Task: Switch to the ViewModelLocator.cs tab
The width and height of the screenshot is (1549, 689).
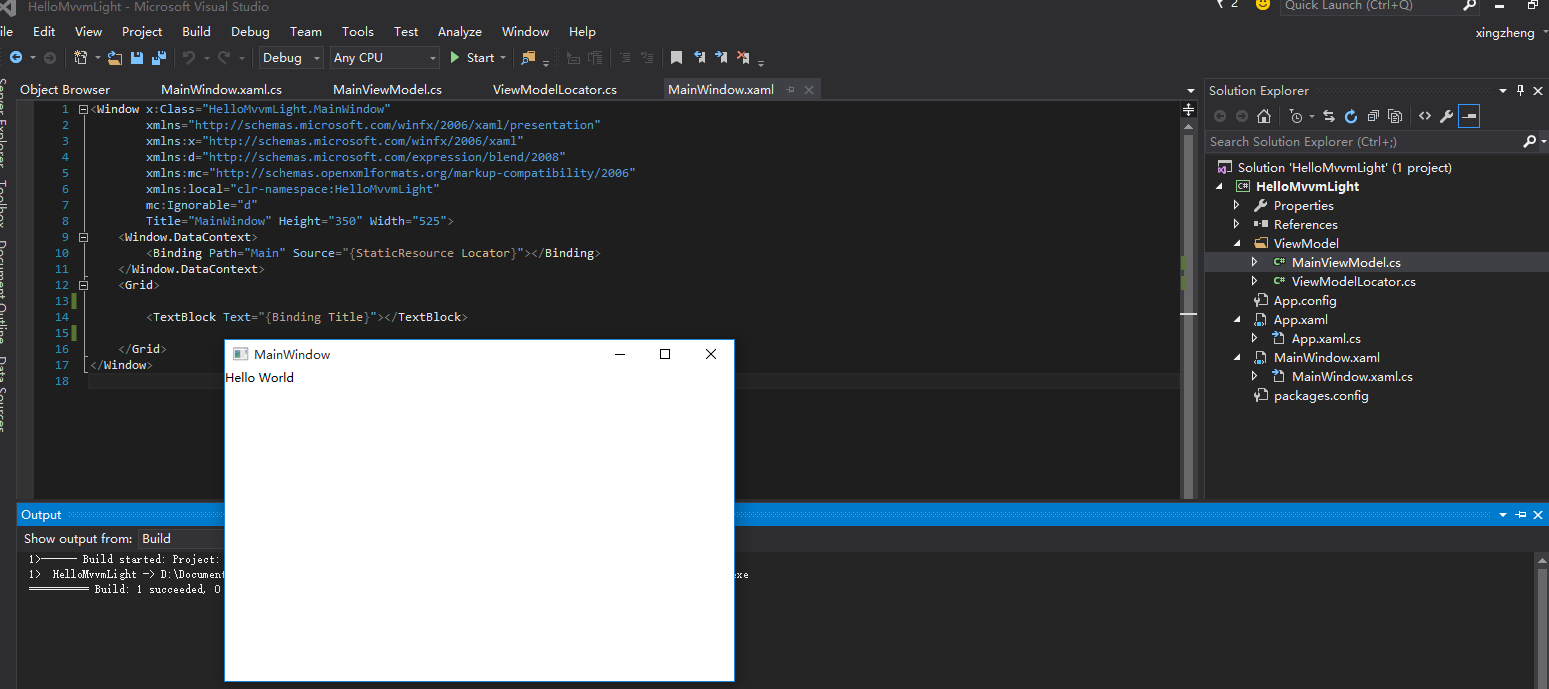Action: click(555, 90)
